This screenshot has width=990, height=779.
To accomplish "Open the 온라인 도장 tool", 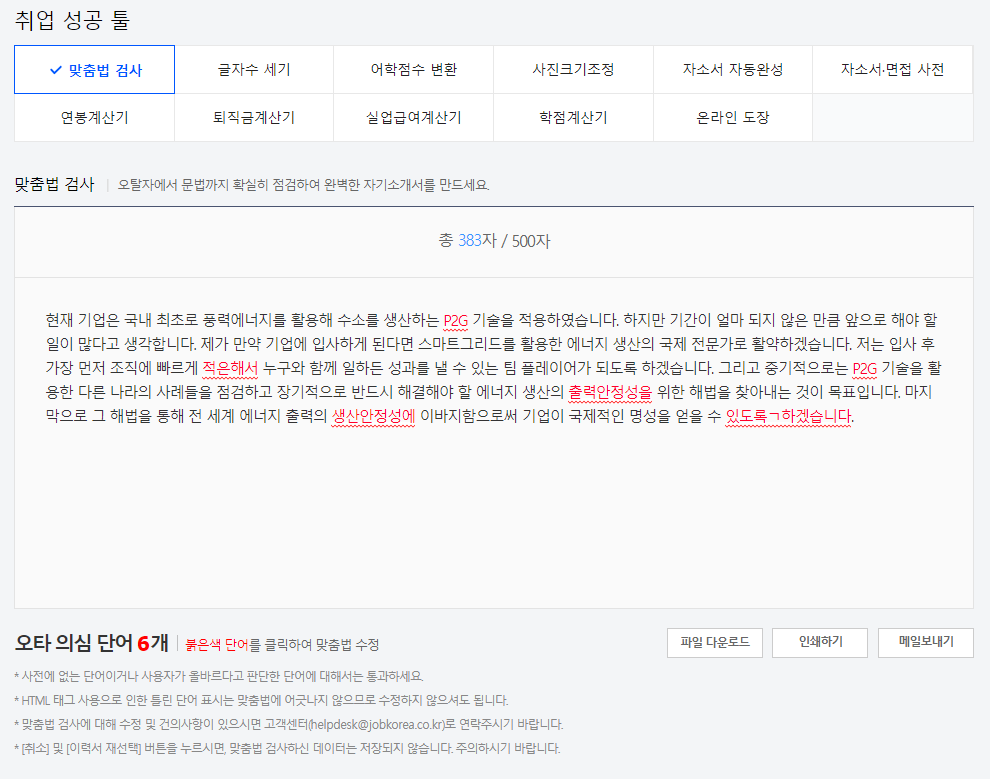I will click(x=732, y=117).
